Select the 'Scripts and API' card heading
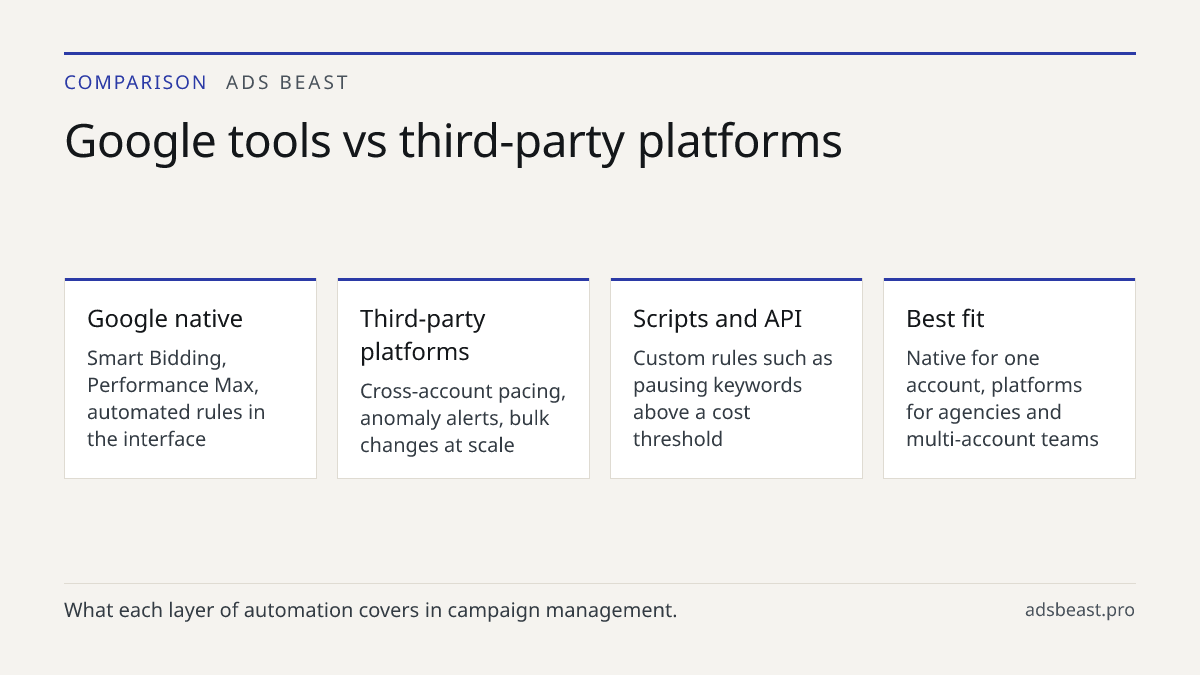Image resolution: width=1200 pixels, height=675 pixels. click(x=717, y=319)
